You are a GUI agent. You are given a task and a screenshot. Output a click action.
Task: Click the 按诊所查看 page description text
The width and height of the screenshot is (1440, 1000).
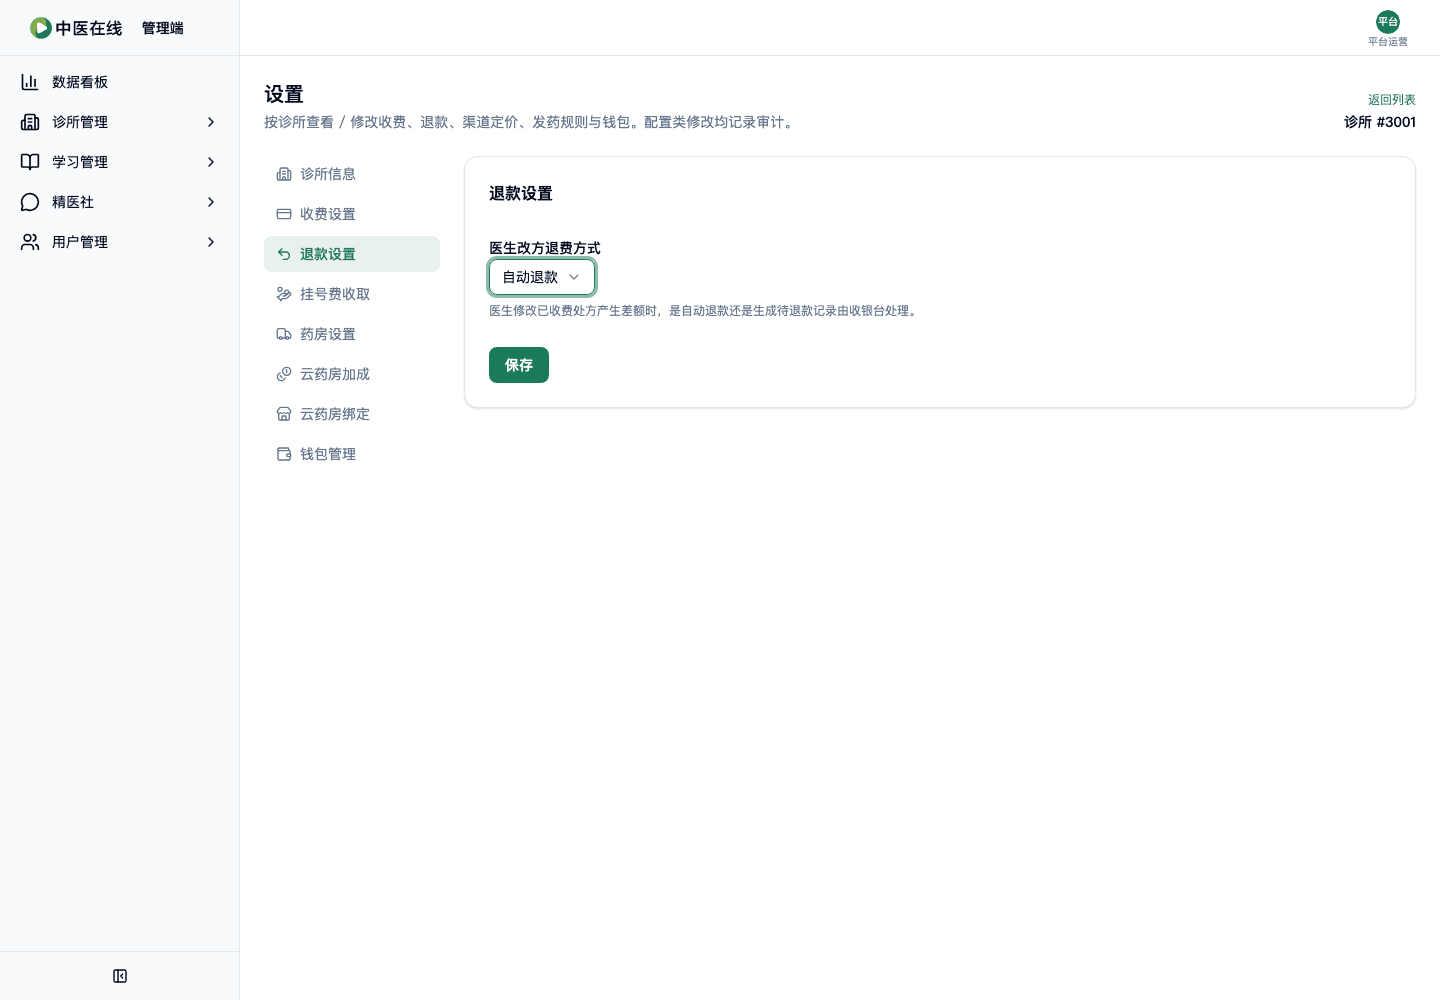pyautogui.click(x=531, y=122)
